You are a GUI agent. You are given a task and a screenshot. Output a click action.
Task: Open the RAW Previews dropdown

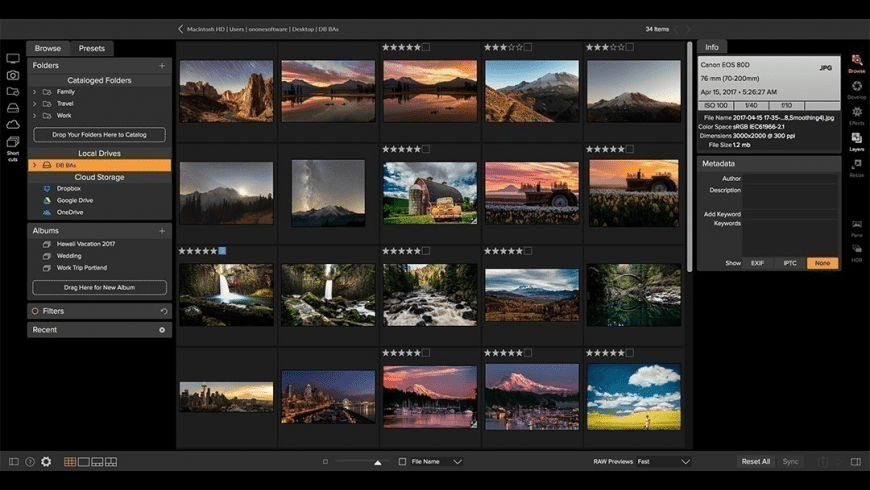click(663, 462)
